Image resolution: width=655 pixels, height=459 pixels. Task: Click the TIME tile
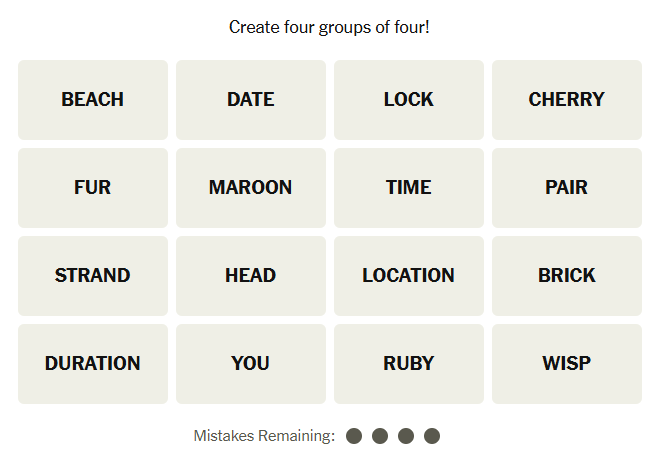[x=409, y=188]
